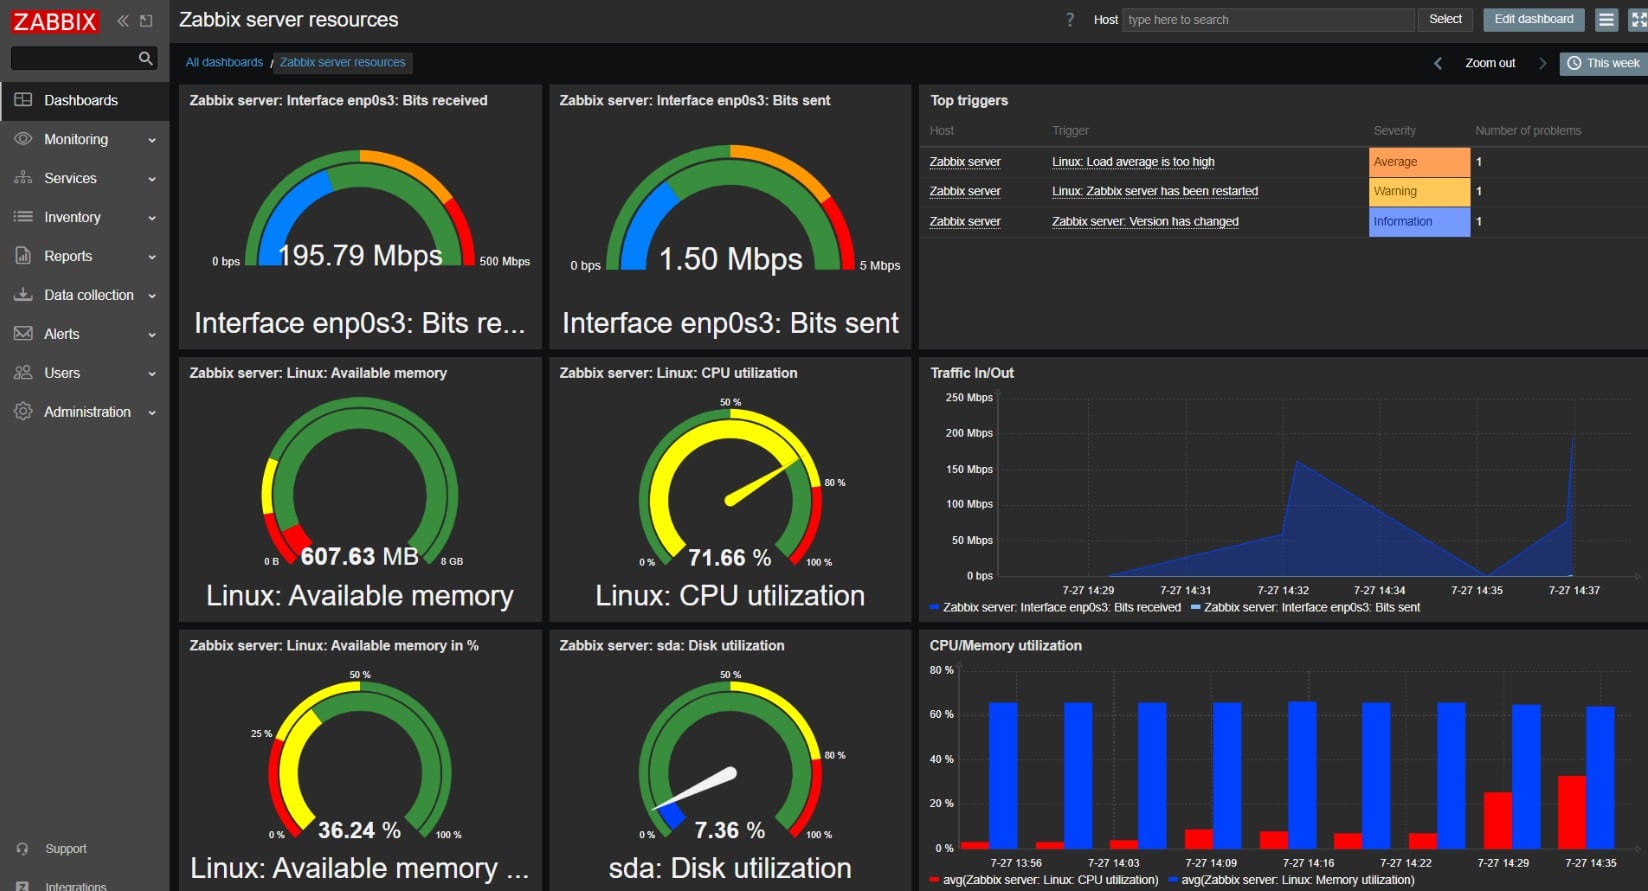Click the Monitoring eye icon
Image resolution: width=1648 pixels, height=891 pixels.
point(23,139)
